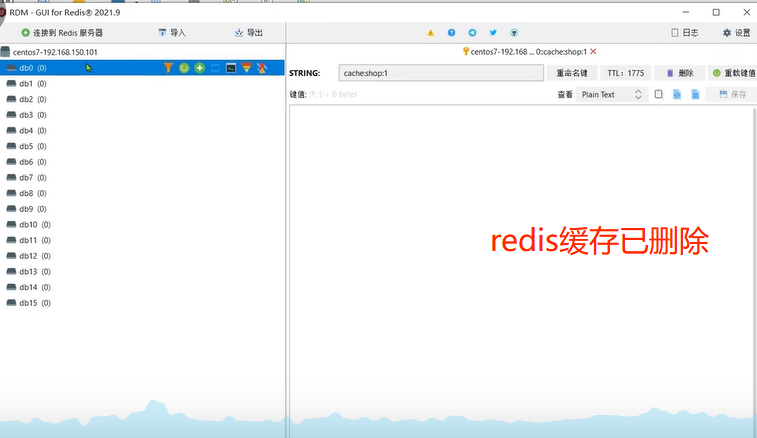Open database db9
This screenshot has height=438, width=757.
33,209
